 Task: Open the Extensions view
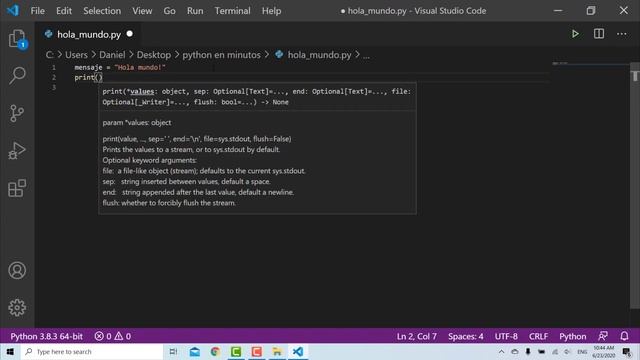point(17,188)
